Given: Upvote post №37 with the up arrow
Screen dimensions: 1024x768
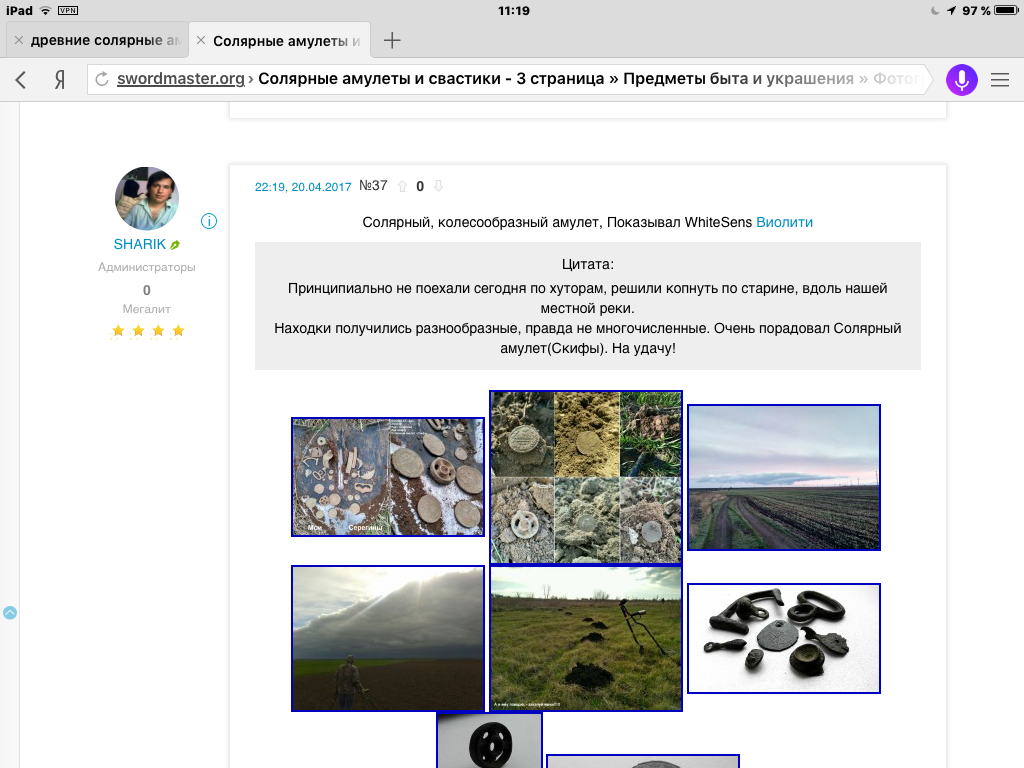Looking at the screenshot, I should 403,186.
